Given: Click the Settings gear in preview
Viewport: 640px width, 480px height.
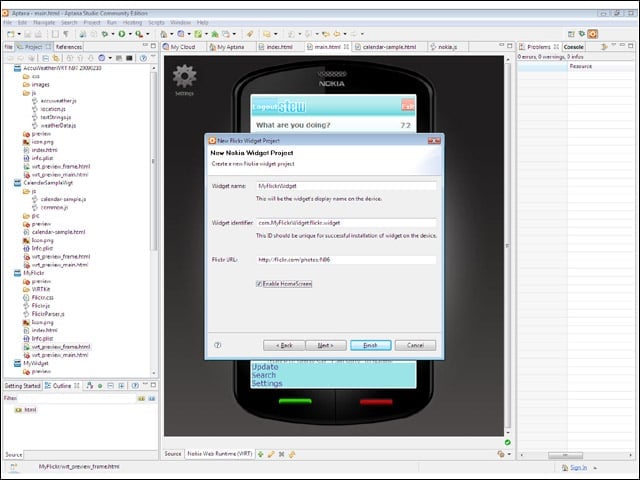Looking at the screenshot, I should point(184,76).
